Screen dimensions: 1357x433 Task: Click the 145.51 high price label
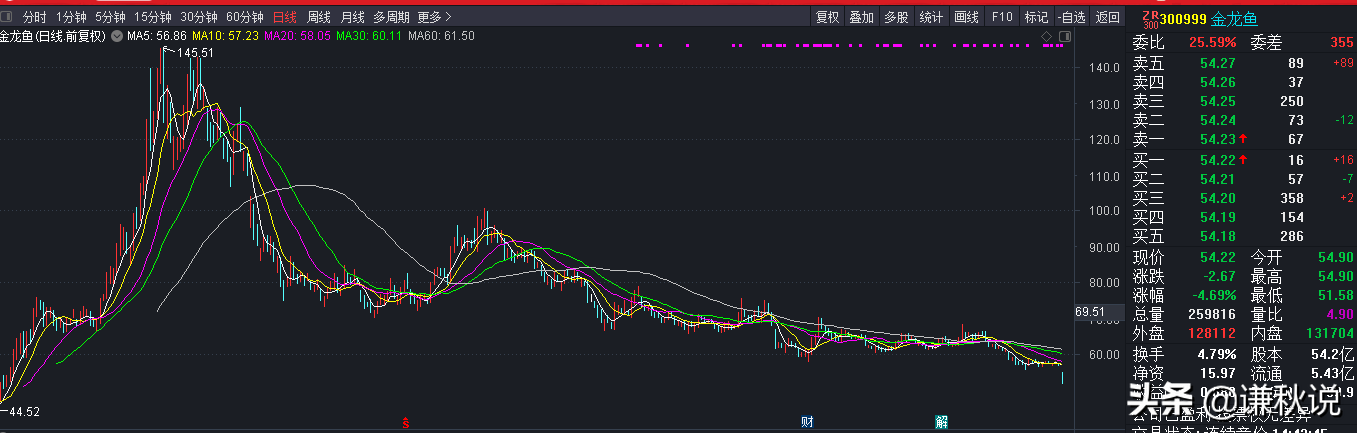196,52
